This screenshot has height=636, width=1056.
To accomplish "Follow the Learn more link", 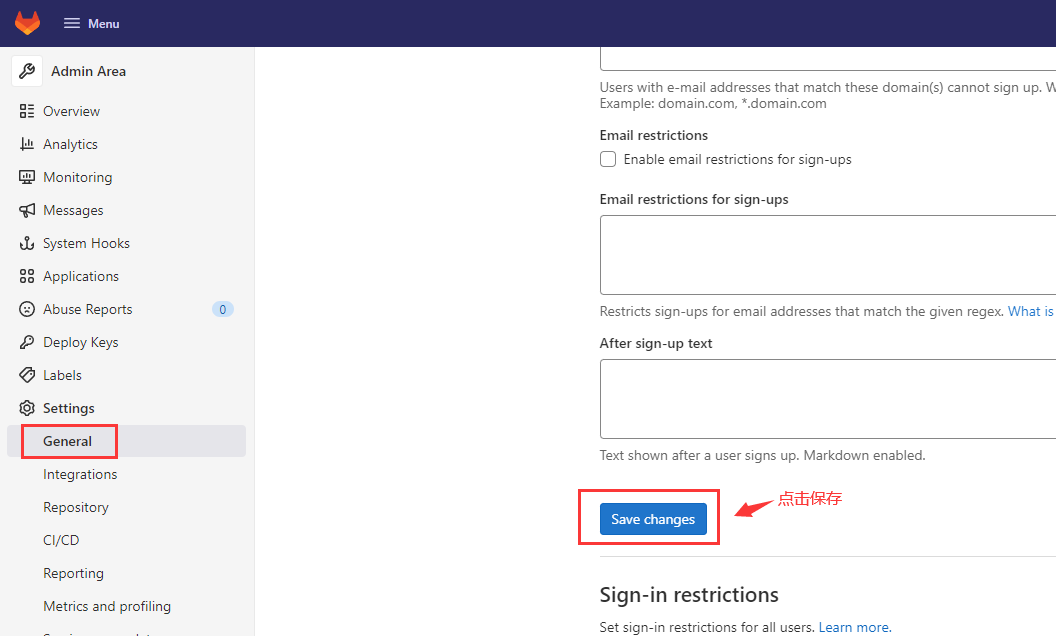I will point(855,627).
